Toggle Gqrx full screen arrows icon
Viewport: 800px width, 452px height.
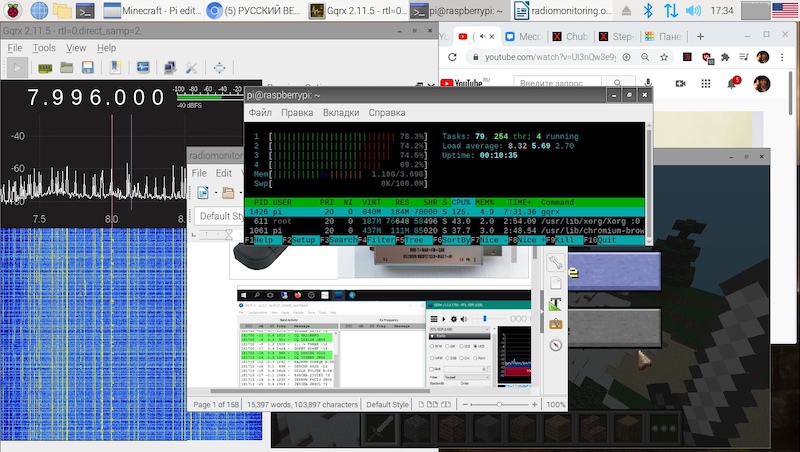tap(219, 68)
